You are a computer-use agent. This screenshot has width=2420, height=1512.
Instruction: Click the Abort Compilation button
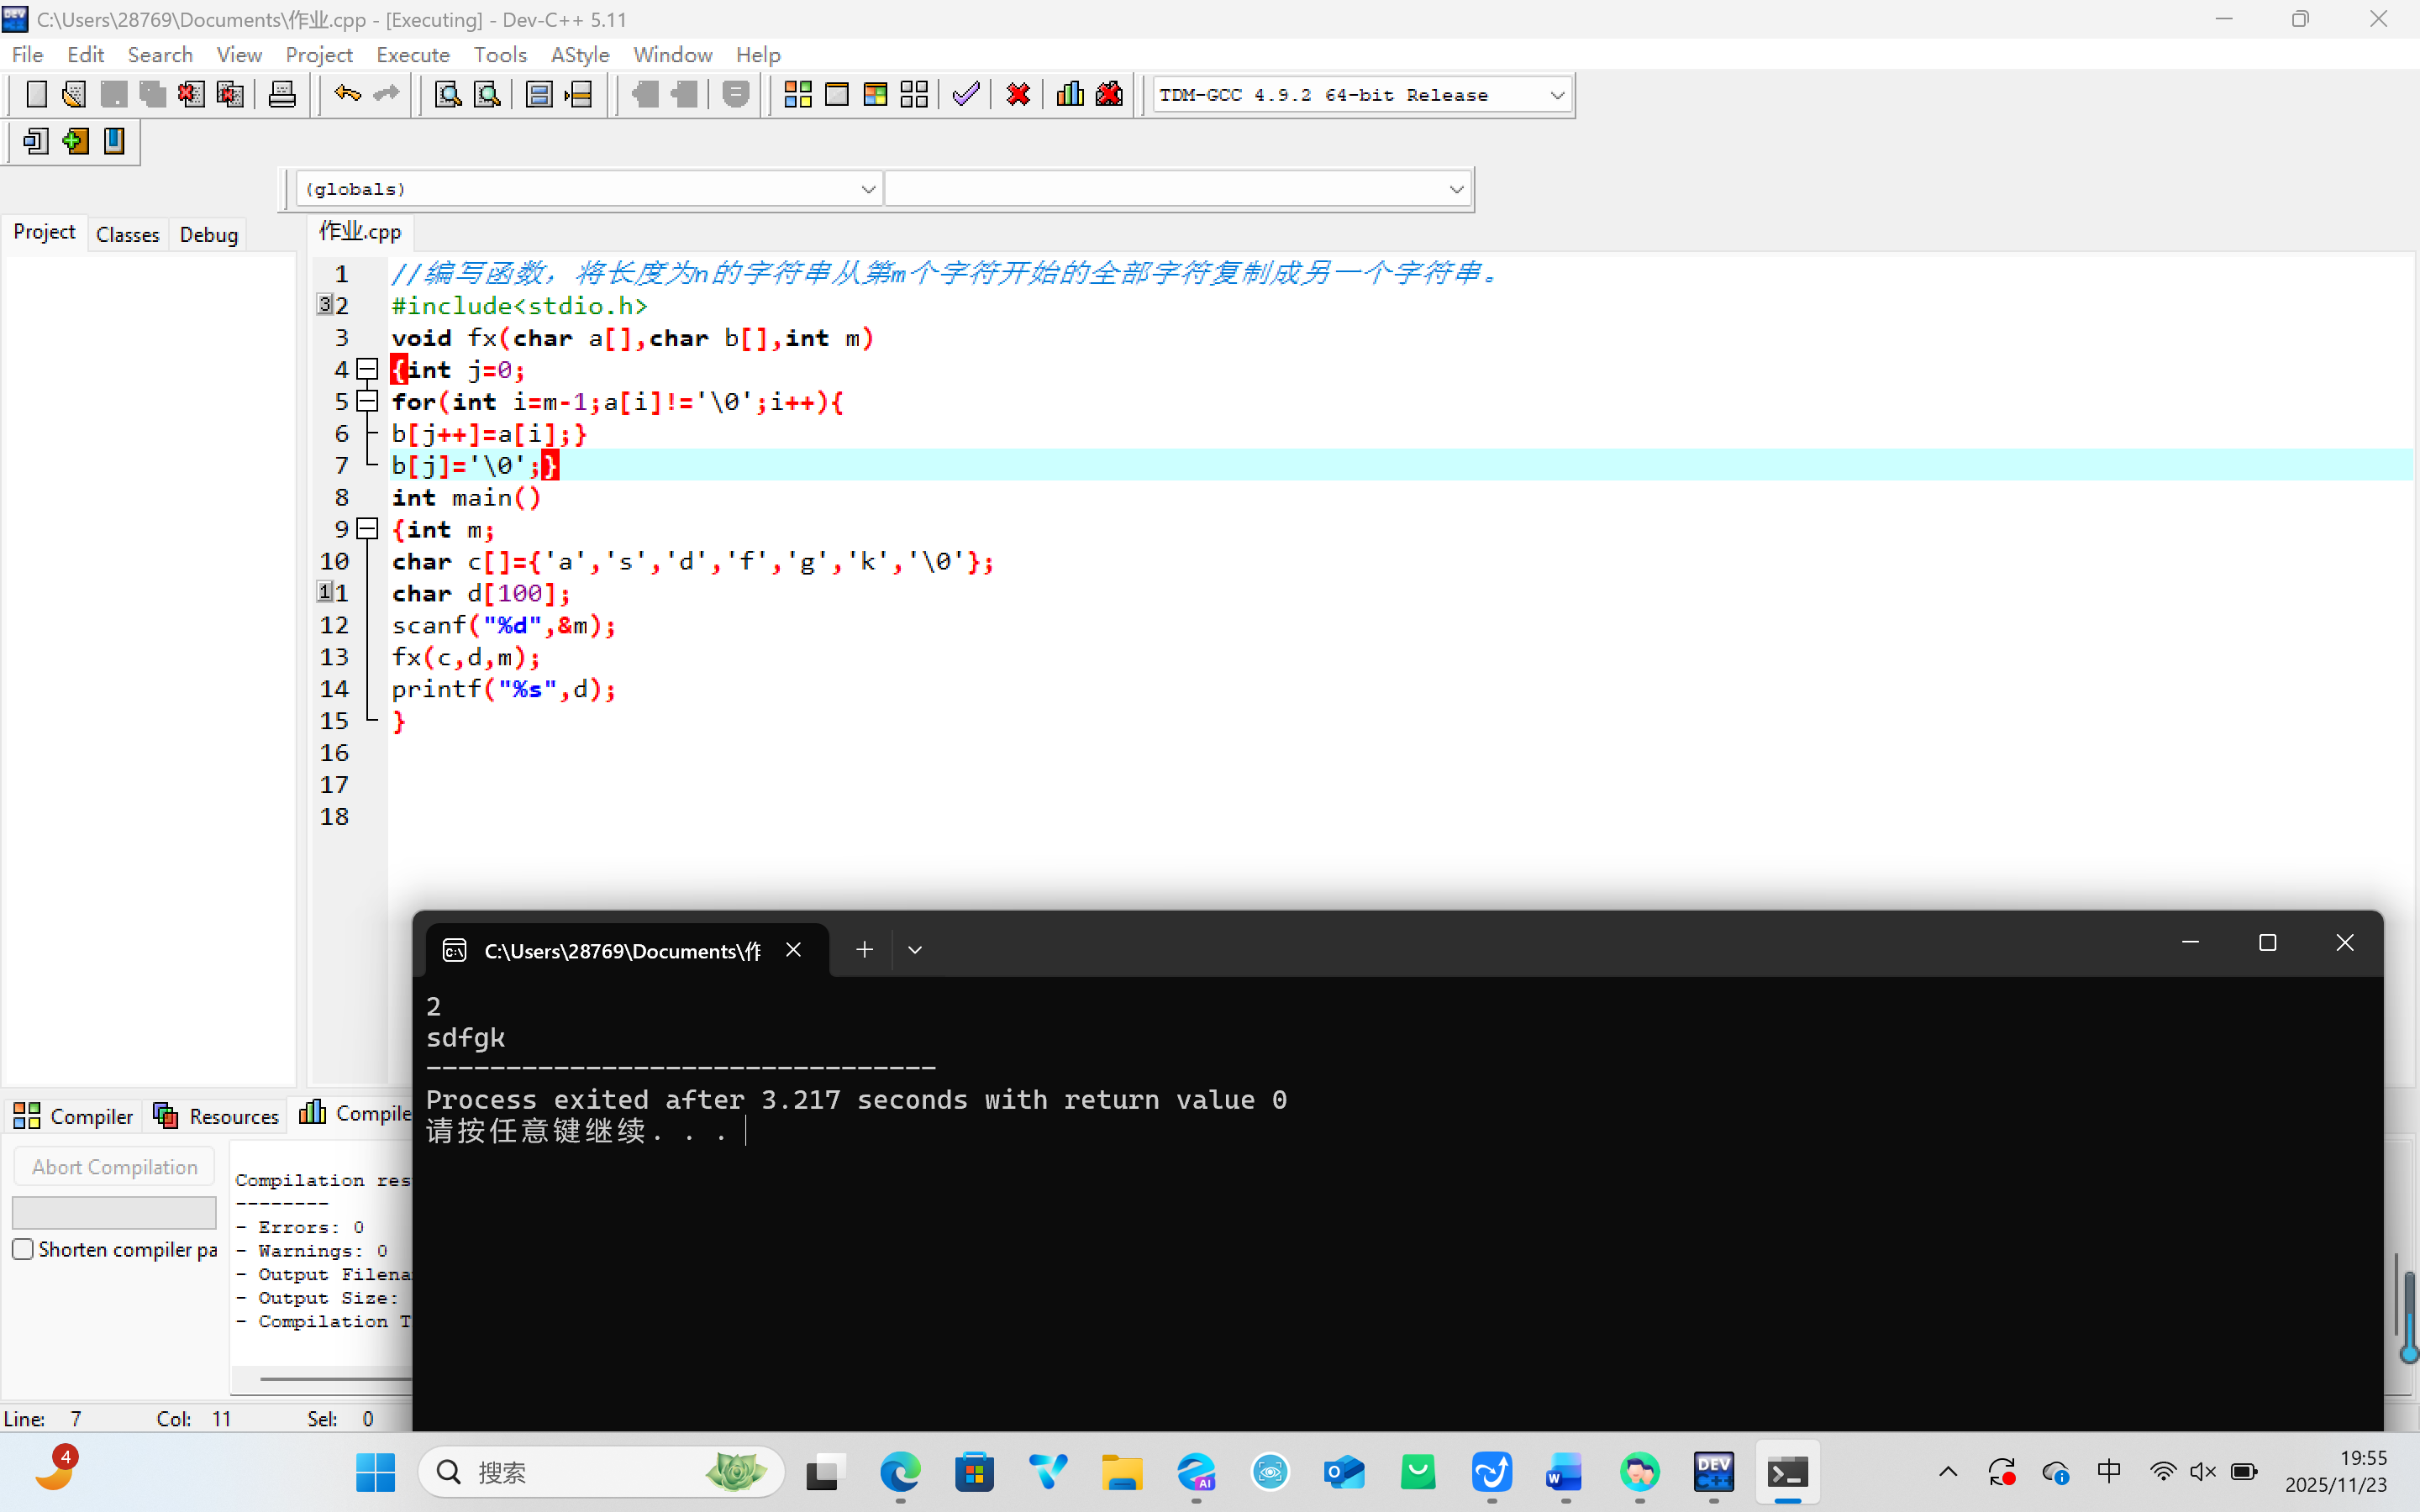click(114, 1167)
